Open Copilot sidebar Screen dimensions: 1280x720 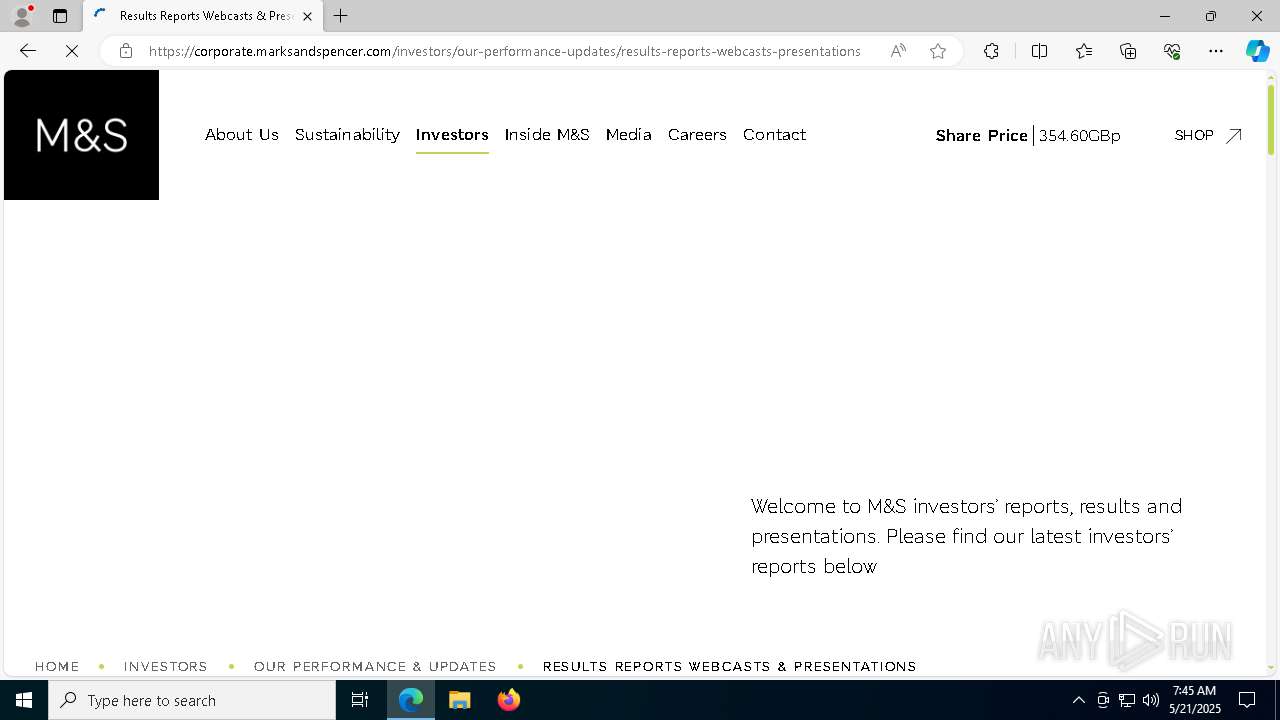(x=1257, y=51)
